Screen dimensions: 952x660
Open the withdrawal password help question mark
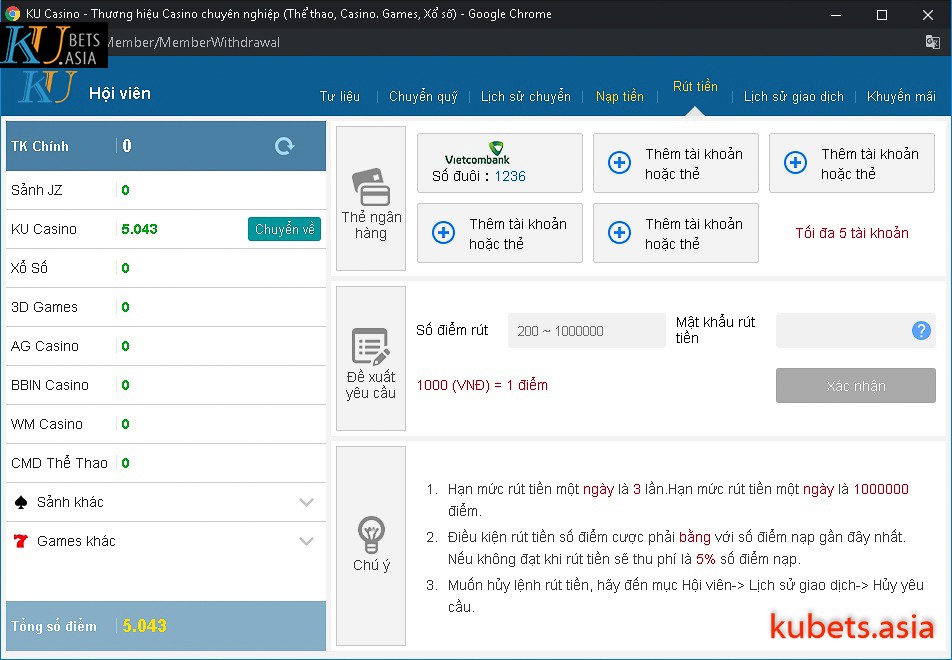click(x=921, y=330)
